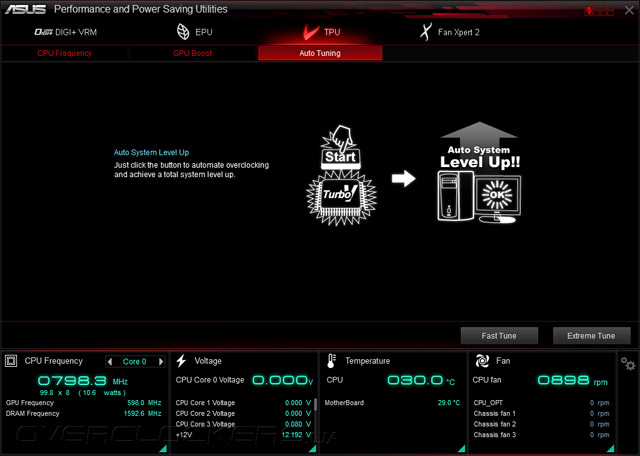Click the TPU red wing icon
This screenshot has height=456, width=640.
(311, 32)
